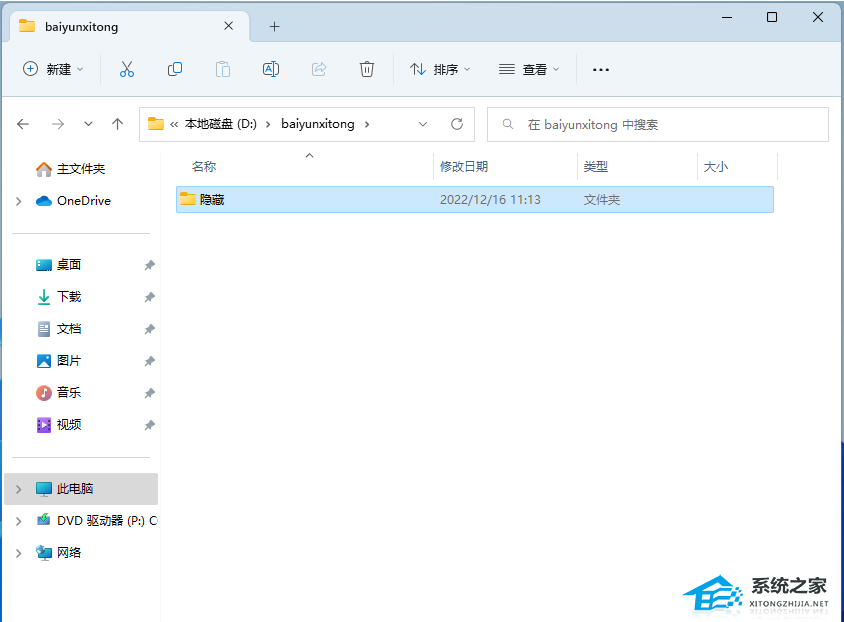844x622 pixels.
Task: Click the pin icon beside 音乐
Action: (150, 393)
